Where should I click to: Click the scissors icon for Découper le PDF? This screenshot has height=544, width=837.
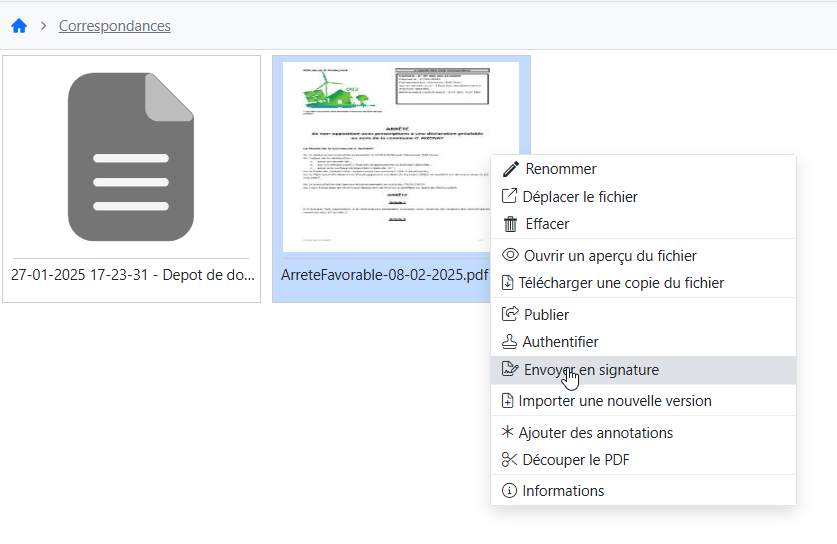click(x=510, y=460)
